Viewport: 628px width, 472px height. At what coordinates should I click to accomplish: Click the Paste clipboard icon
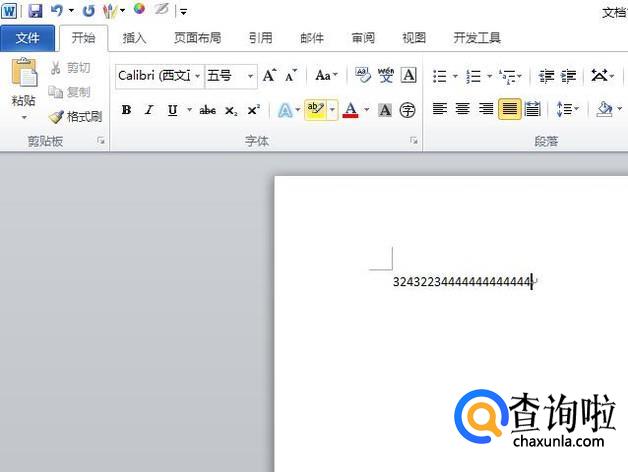[x=24, y=73]
